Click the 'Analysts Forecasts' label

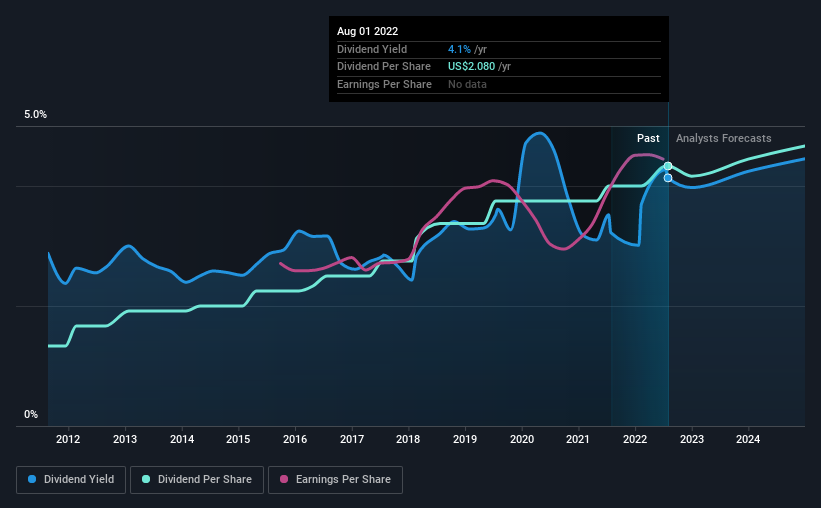[724, 138]
